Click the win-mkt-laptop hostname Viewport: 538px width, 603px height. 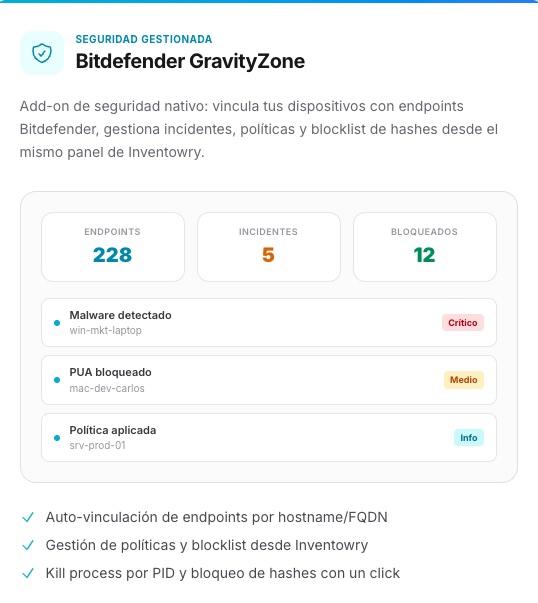(105, 330)
